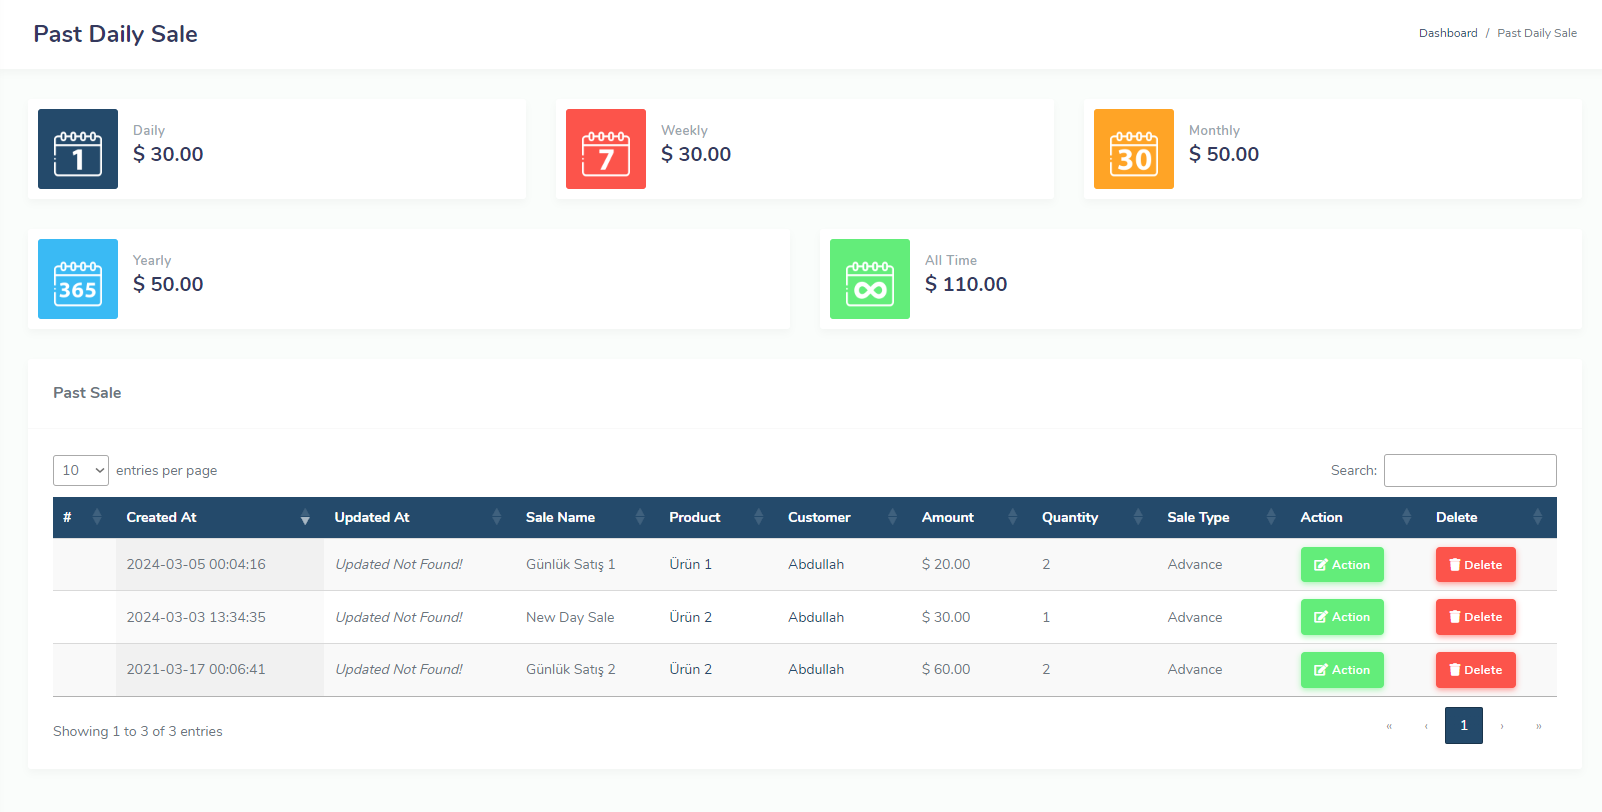The width and height of the screenshot is (1602, 812).
Task: Click the orange Monthly calendar icon
Action: 1133,149
